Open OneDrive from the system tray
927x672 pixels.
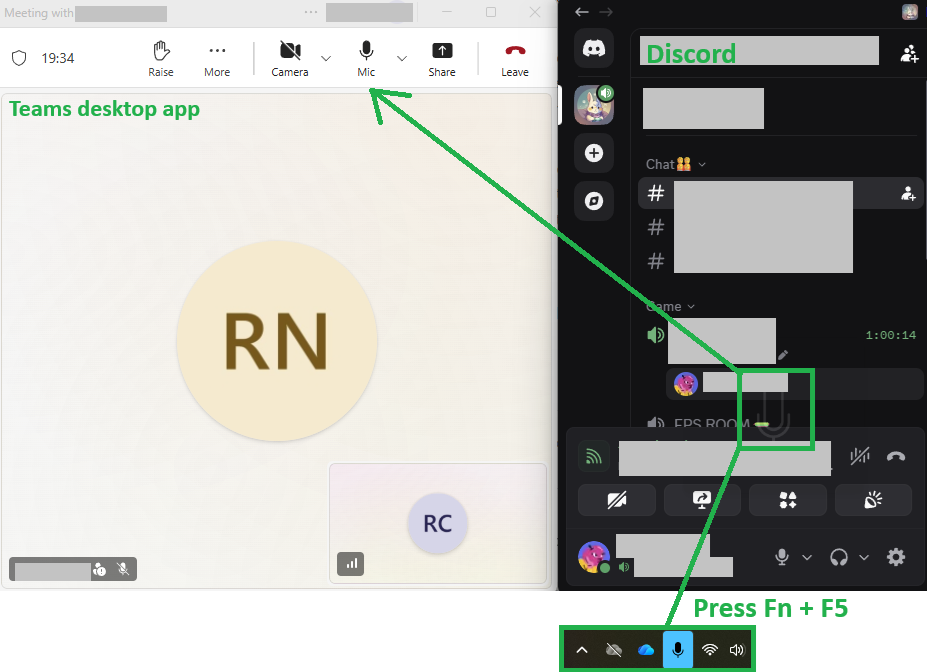(646, 650)
